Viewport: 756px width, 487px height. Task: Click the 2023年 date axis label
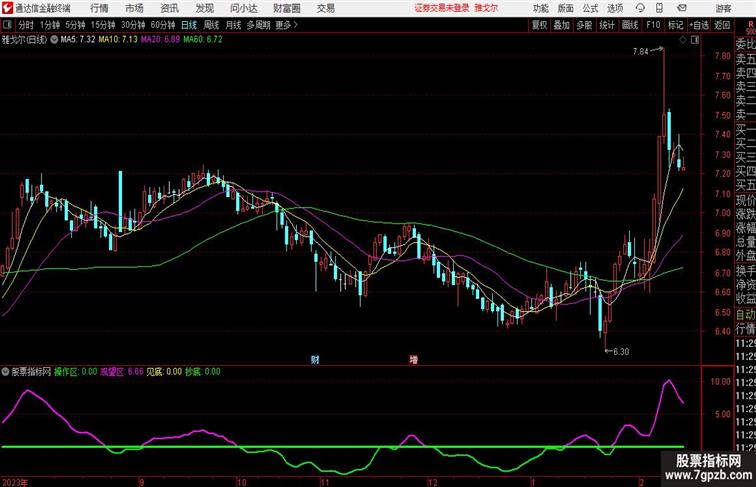tap(15, 482)
